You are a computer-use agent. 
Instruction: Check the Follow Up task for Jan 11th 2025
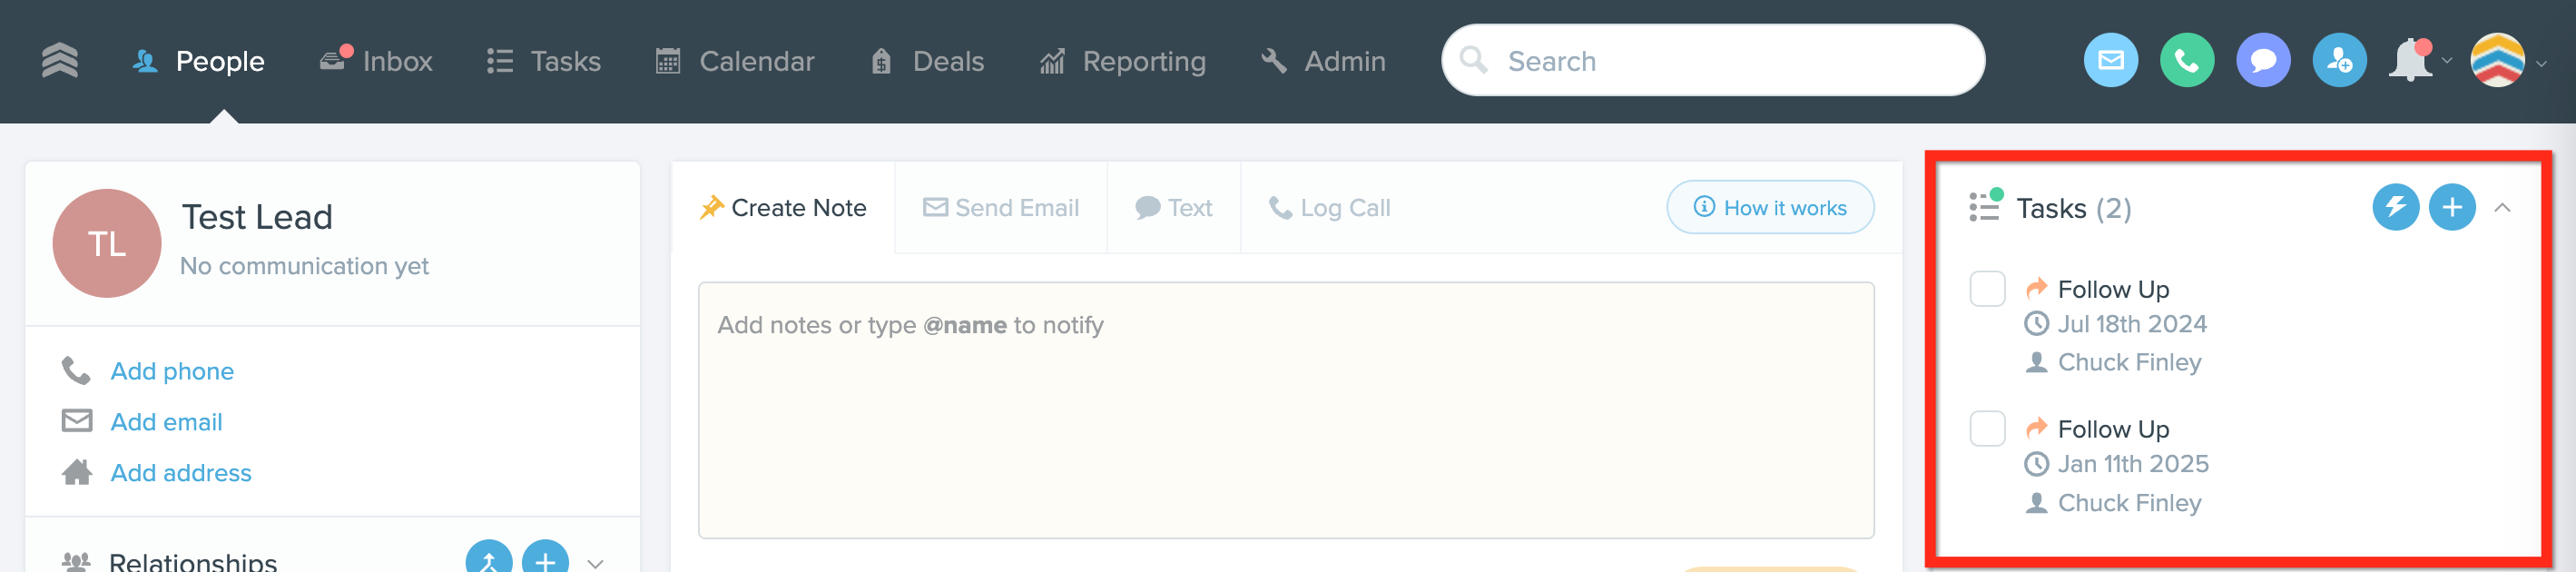pos(1987,429)
